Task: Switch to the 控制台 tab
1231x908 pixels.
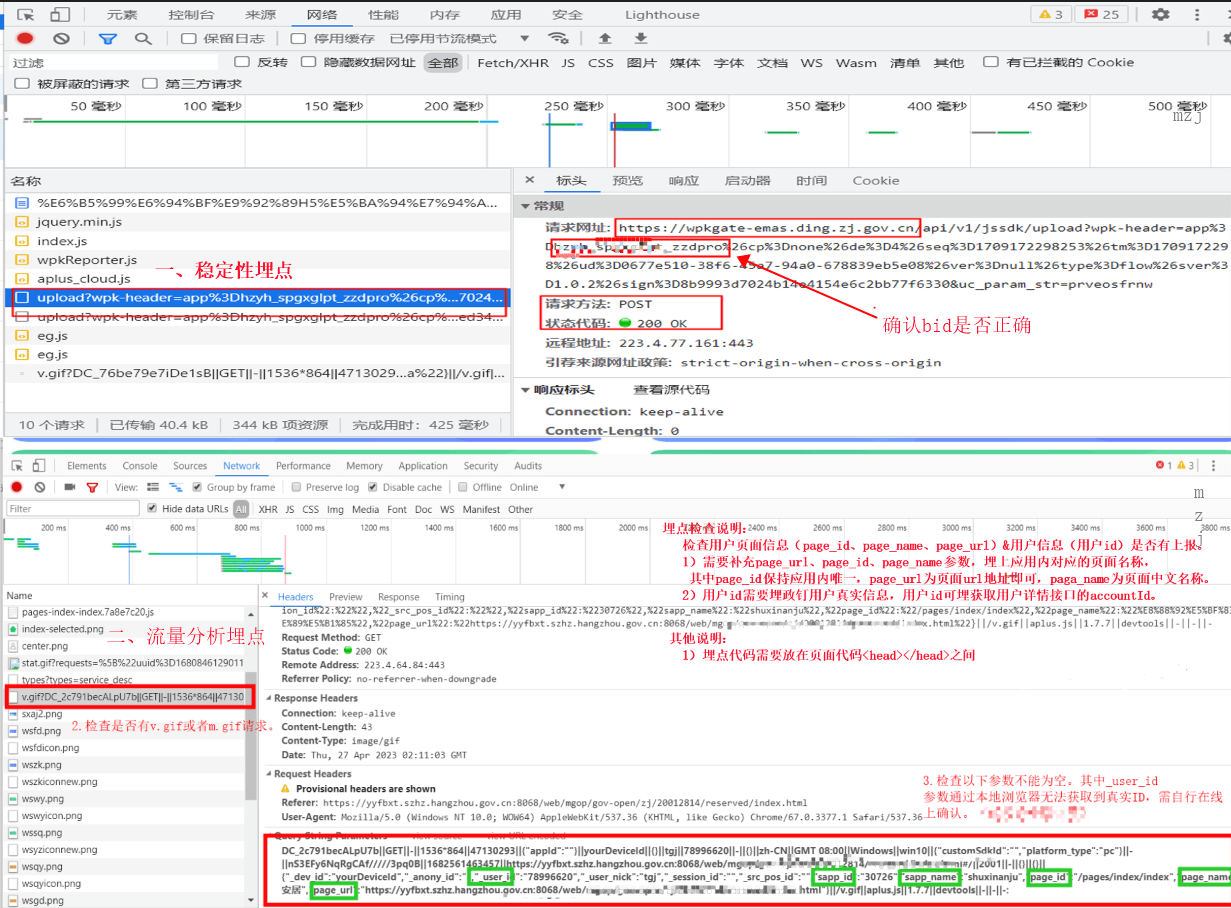Action: (190, 15)
